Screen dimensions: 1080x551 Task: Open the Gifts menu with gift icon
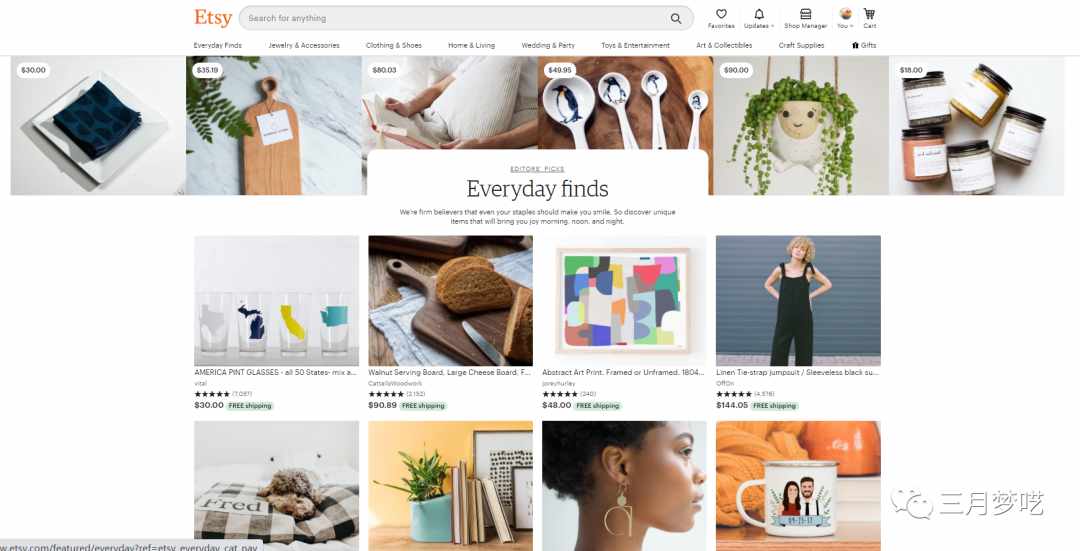click(864, 45)
